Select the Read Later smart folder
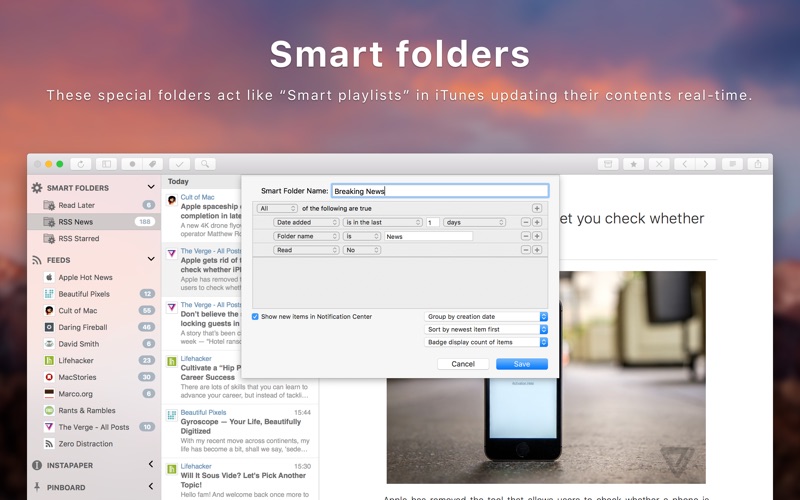Image resolution: width=800 pixels, height=500 pixels. [x=76, y=205]
